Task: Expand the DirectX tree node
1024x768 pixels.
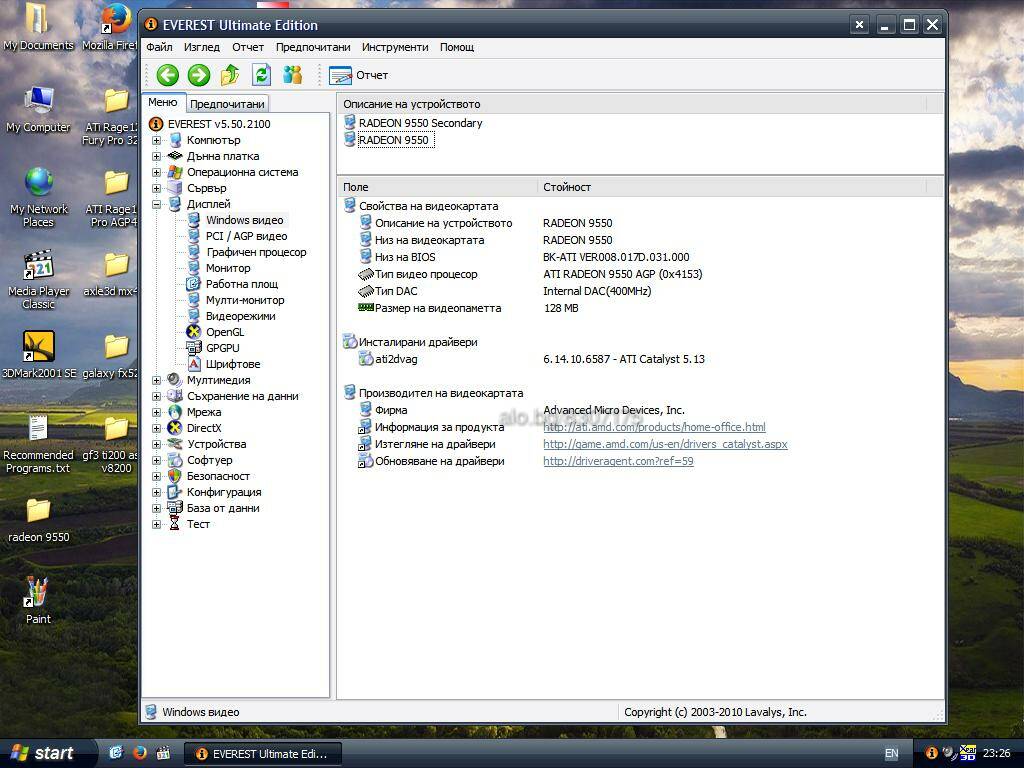Action: pyautogui.click(x=157, y=428)
